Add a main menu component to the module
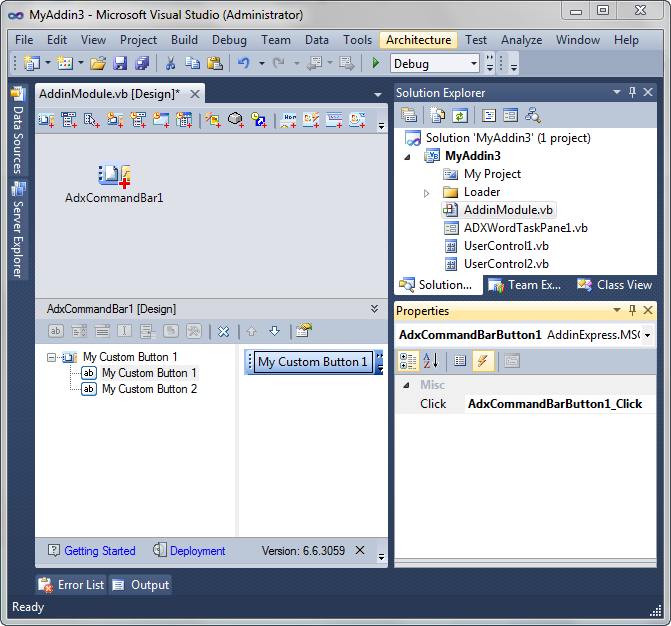 (69, 120)
